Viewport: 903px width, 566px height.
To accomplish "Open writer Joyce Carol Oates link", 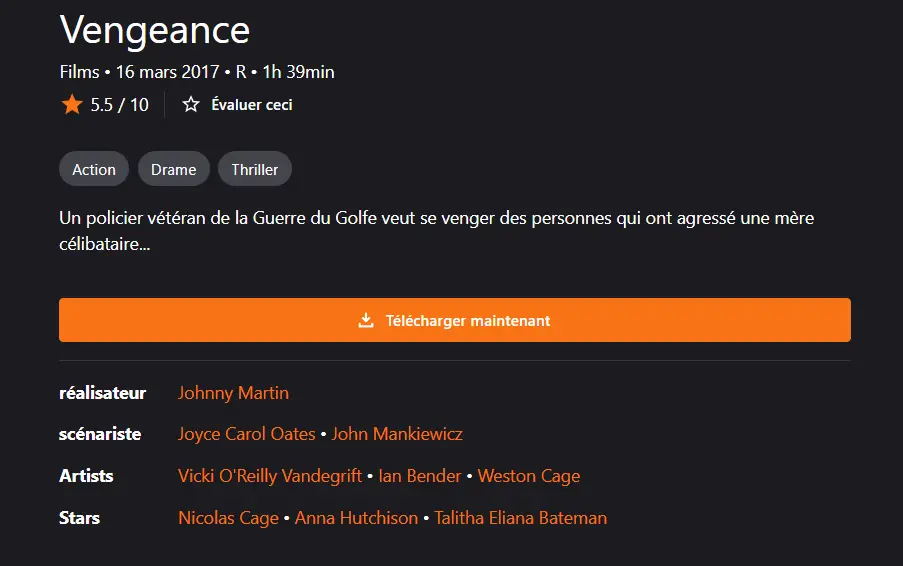I will [246, 434].
